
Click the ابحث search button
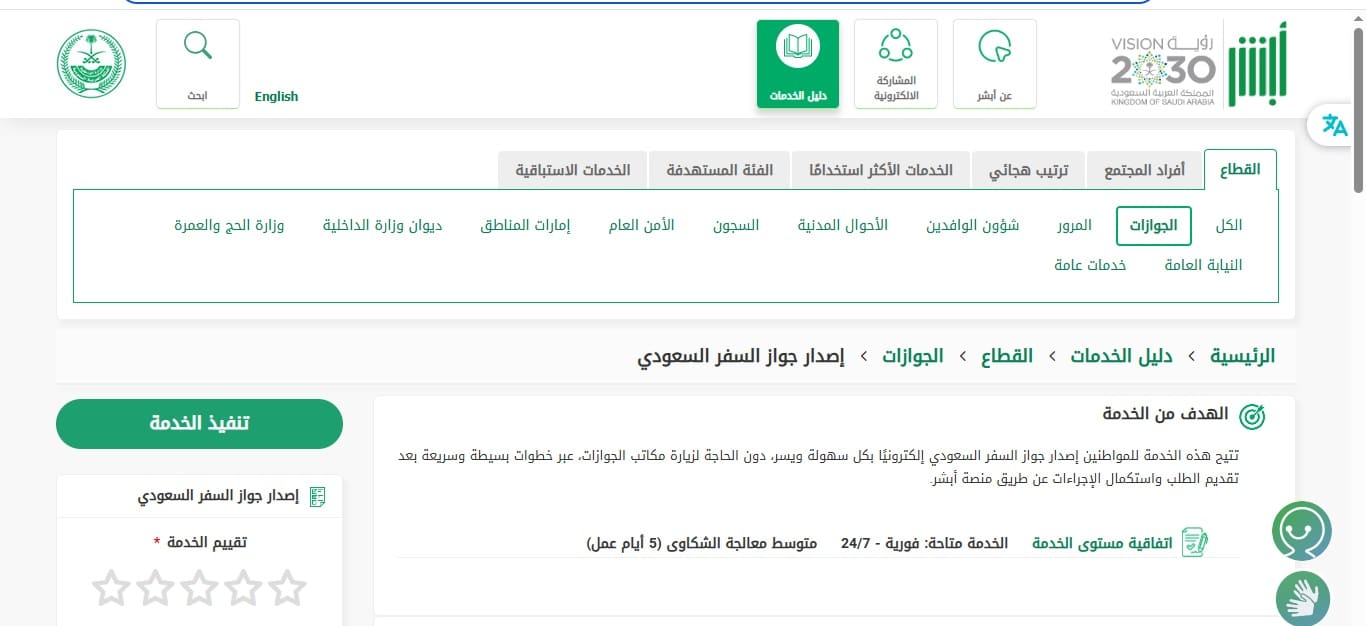pos(198,64)
